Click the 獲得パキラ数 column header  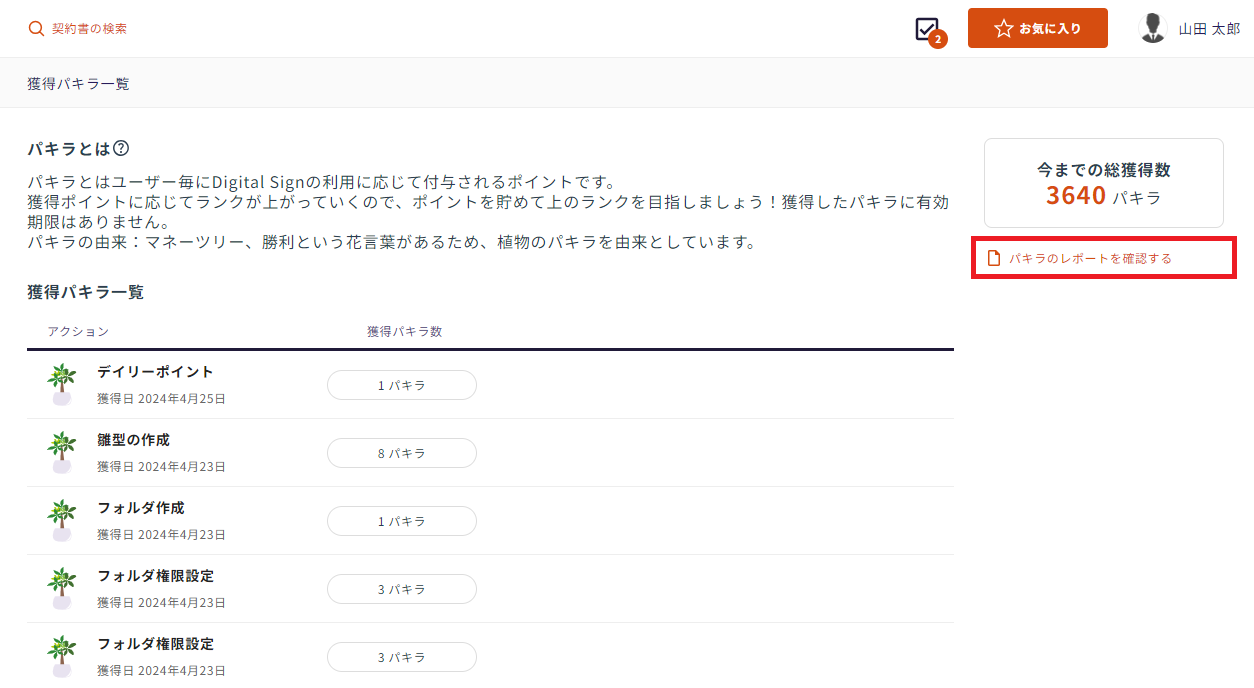pos(404,331)
